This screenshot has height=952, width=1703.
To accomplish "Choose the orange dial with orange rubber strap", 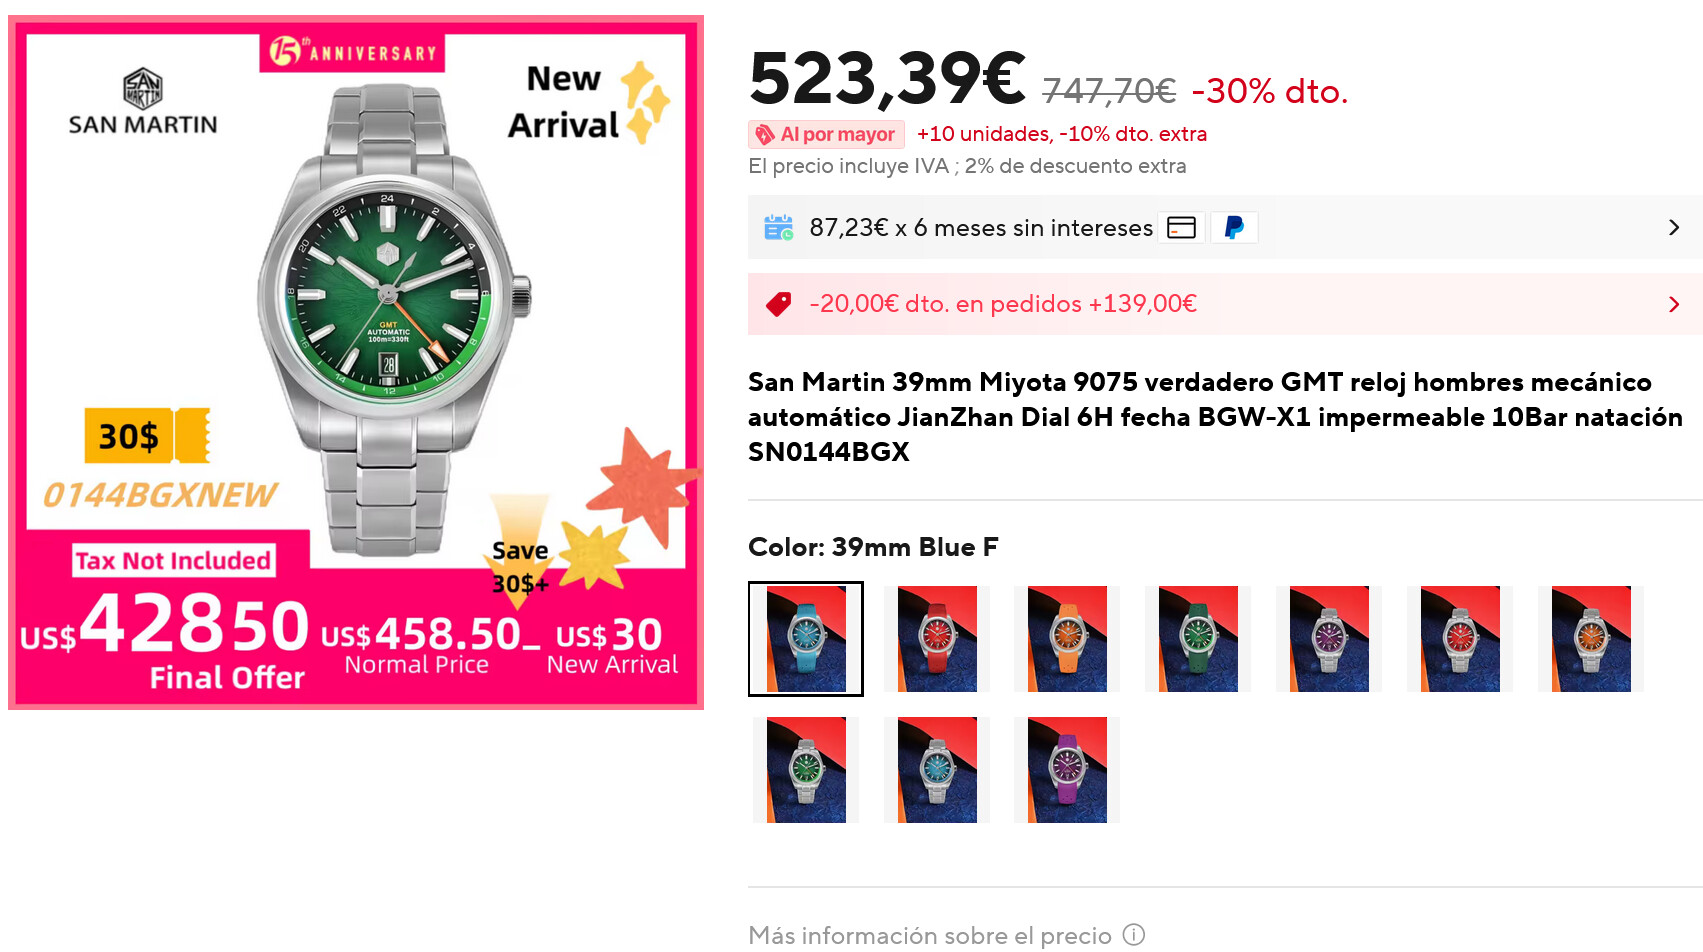I will (1067, 639).
